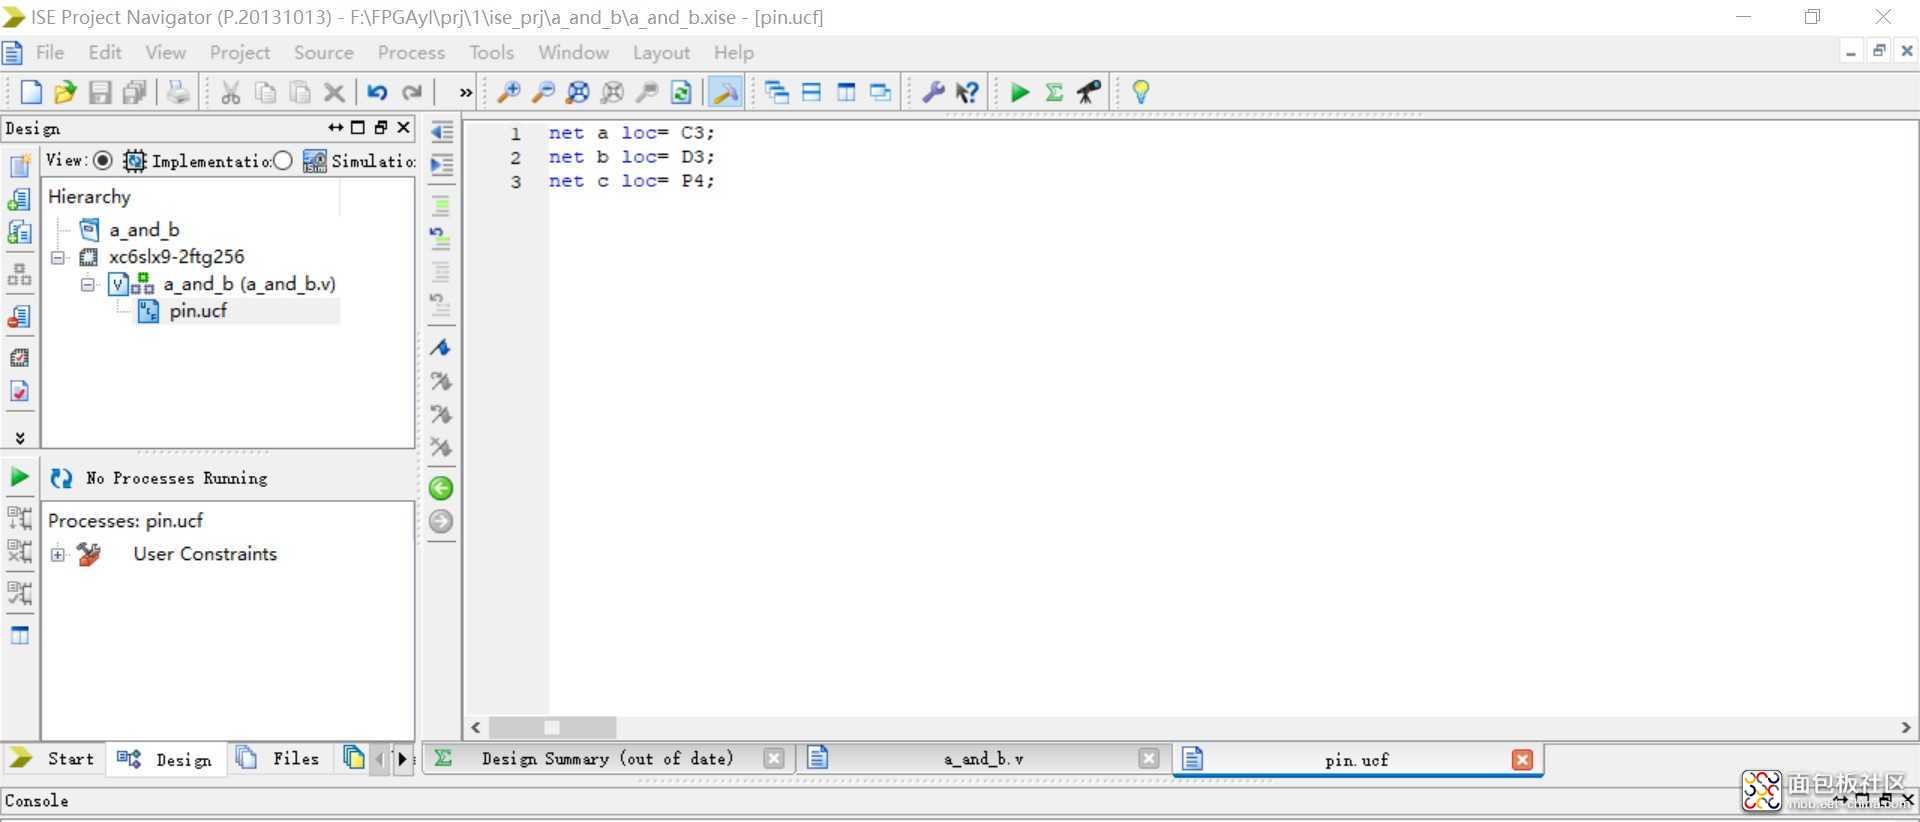Image resolution: width=1920 pixels, height=822 pixels.
Task: Click the editor horizontal scrollbar thumb
Action: (x=552, y=728)
